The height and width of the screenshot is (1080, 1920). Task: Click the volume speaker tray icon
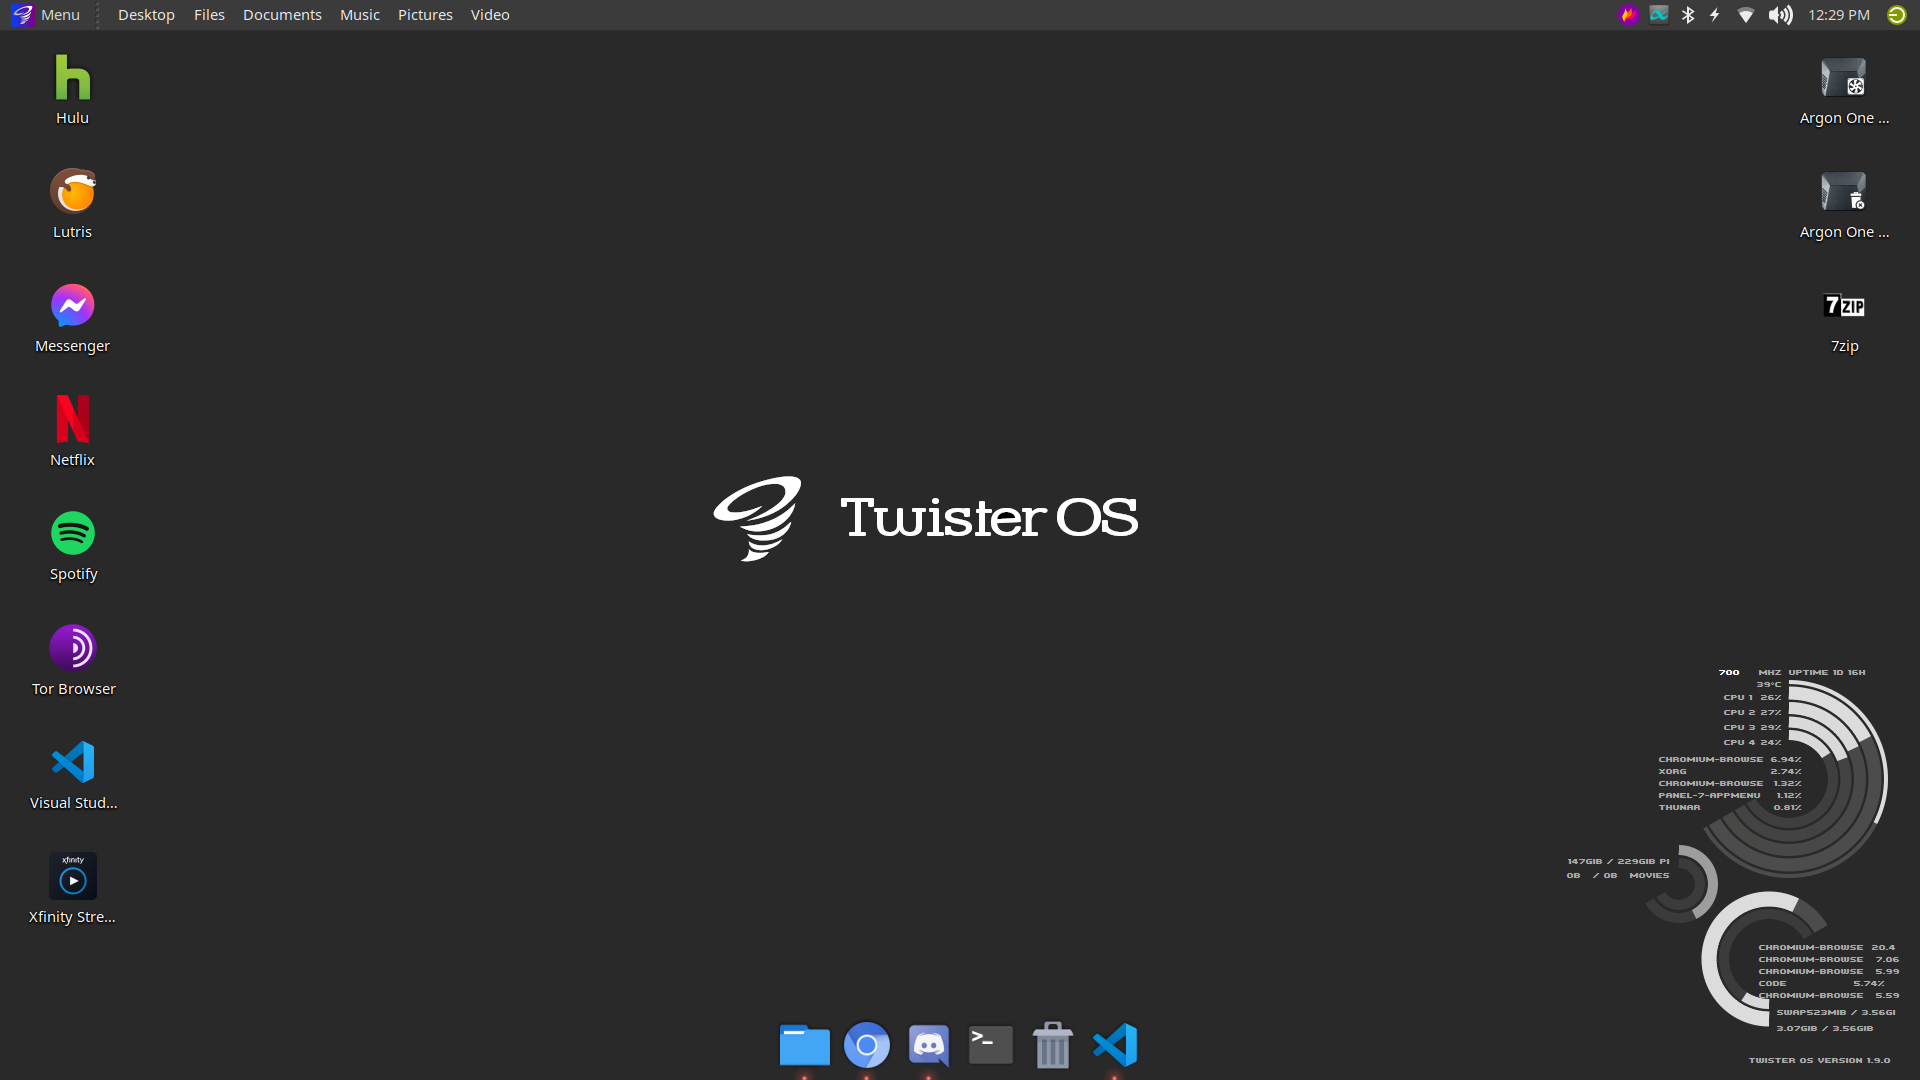(1780, 15)
